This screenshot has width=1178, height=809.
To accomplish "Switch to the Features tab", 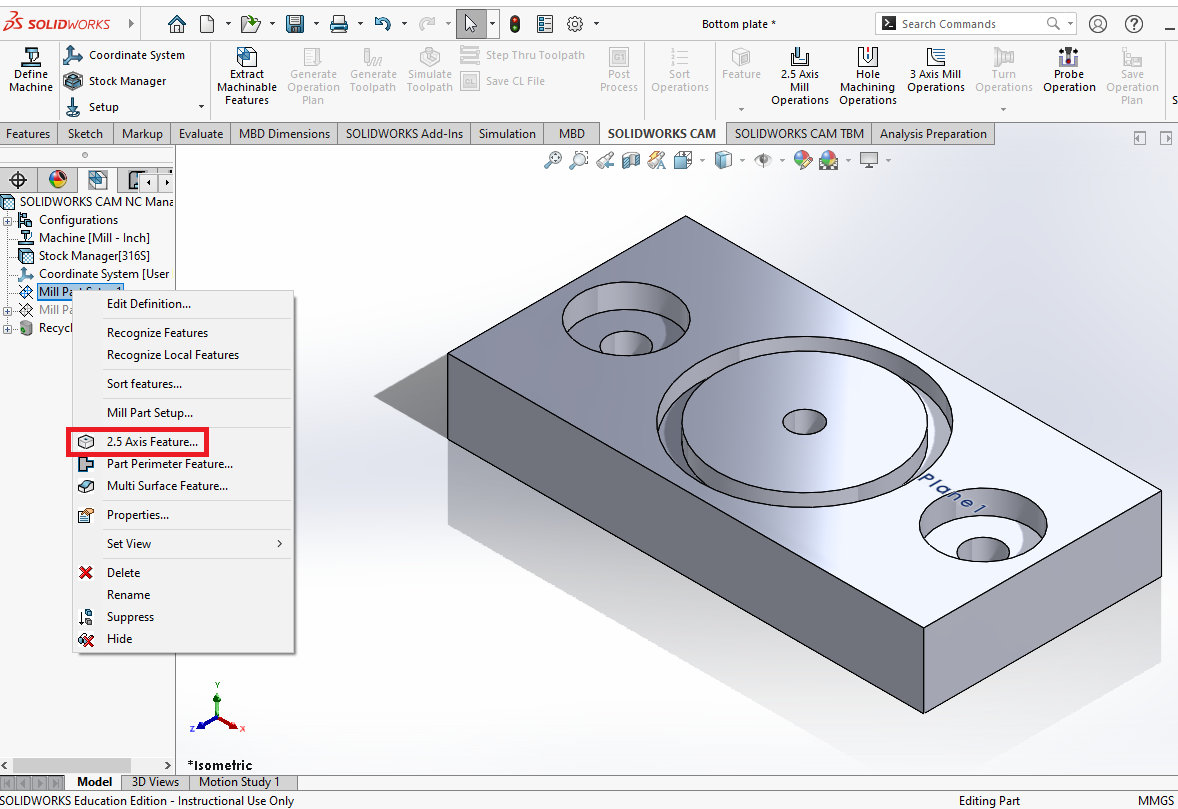I will pos(29,134).
